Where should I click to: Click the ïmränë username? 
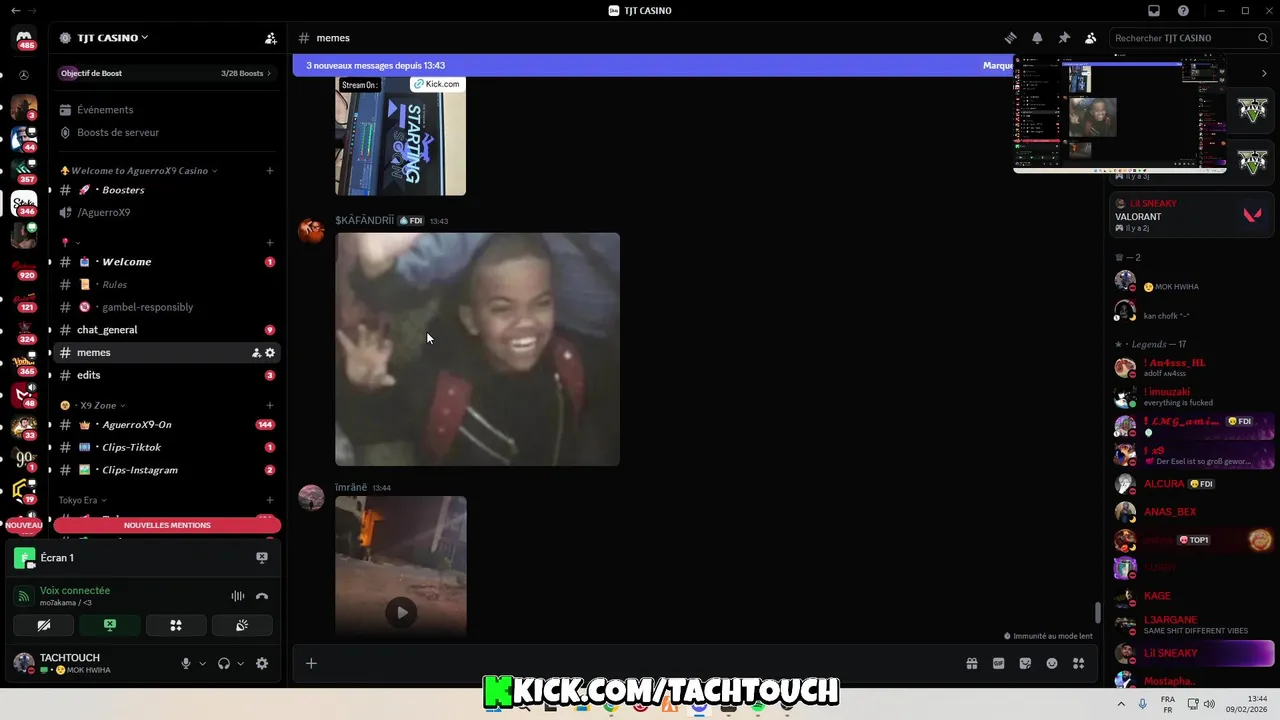[x=351, y=487]
